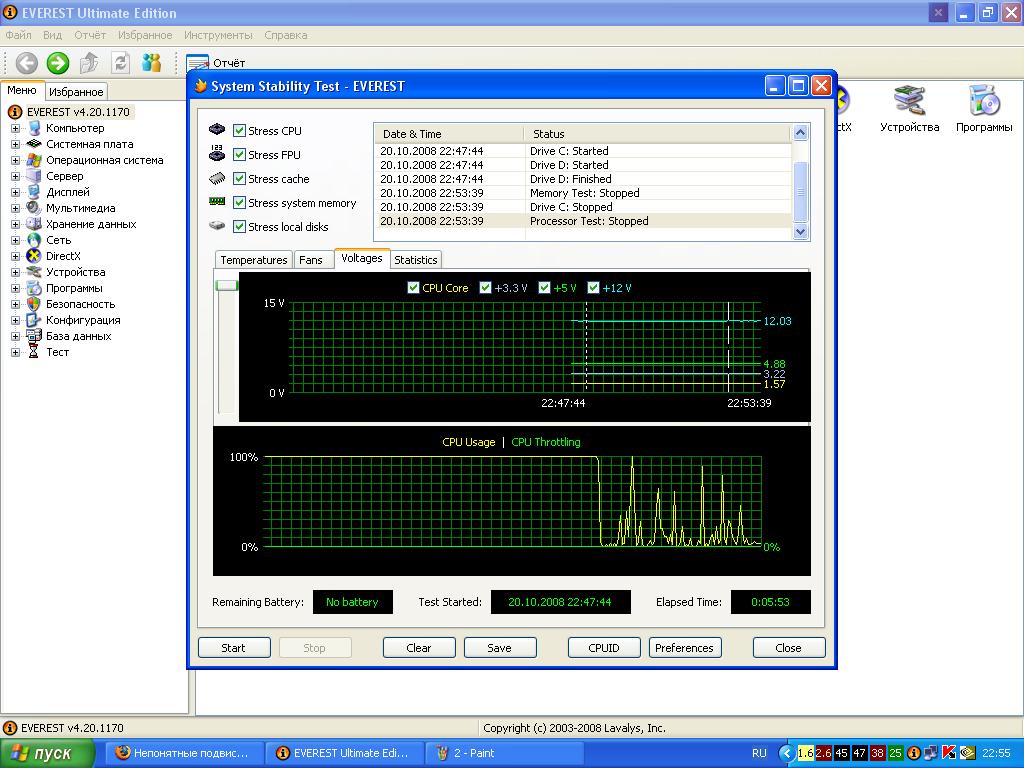The image size is (1024, 768).
Task: Select the DirectX tree item icon
Action: click(x=34, y=256)
